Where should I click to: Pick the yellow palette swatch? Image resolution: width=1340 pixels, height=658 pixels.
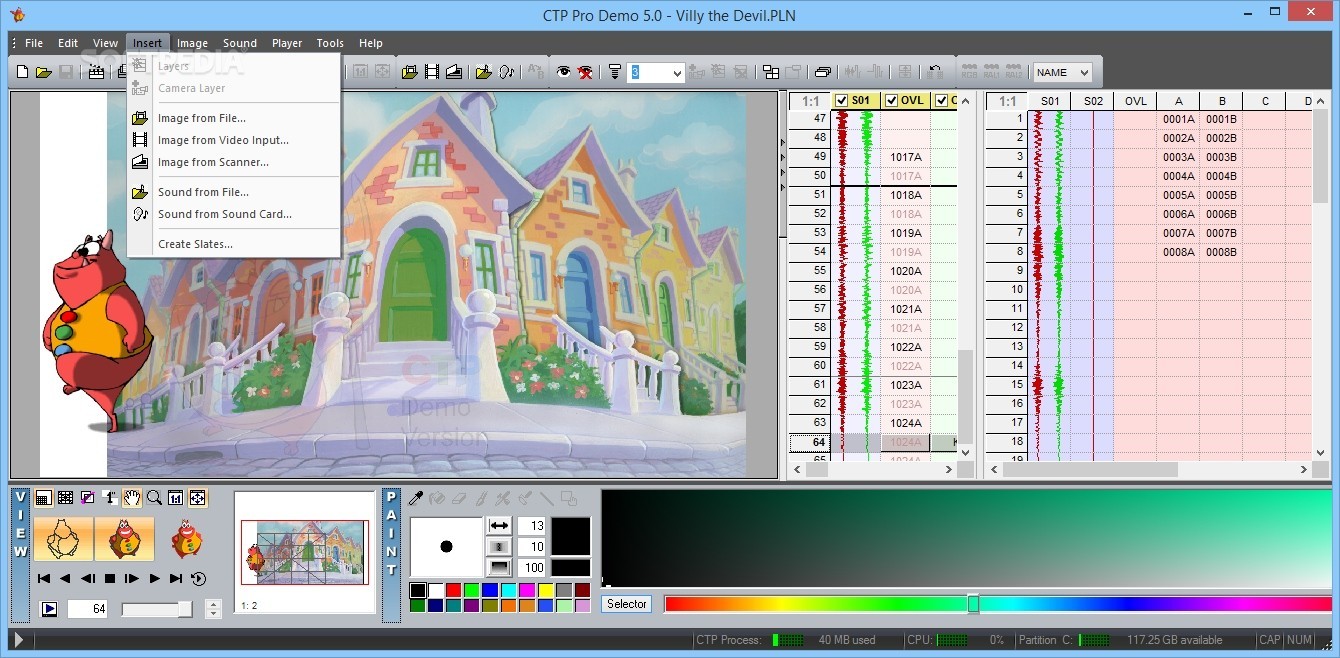click(546, 590)
